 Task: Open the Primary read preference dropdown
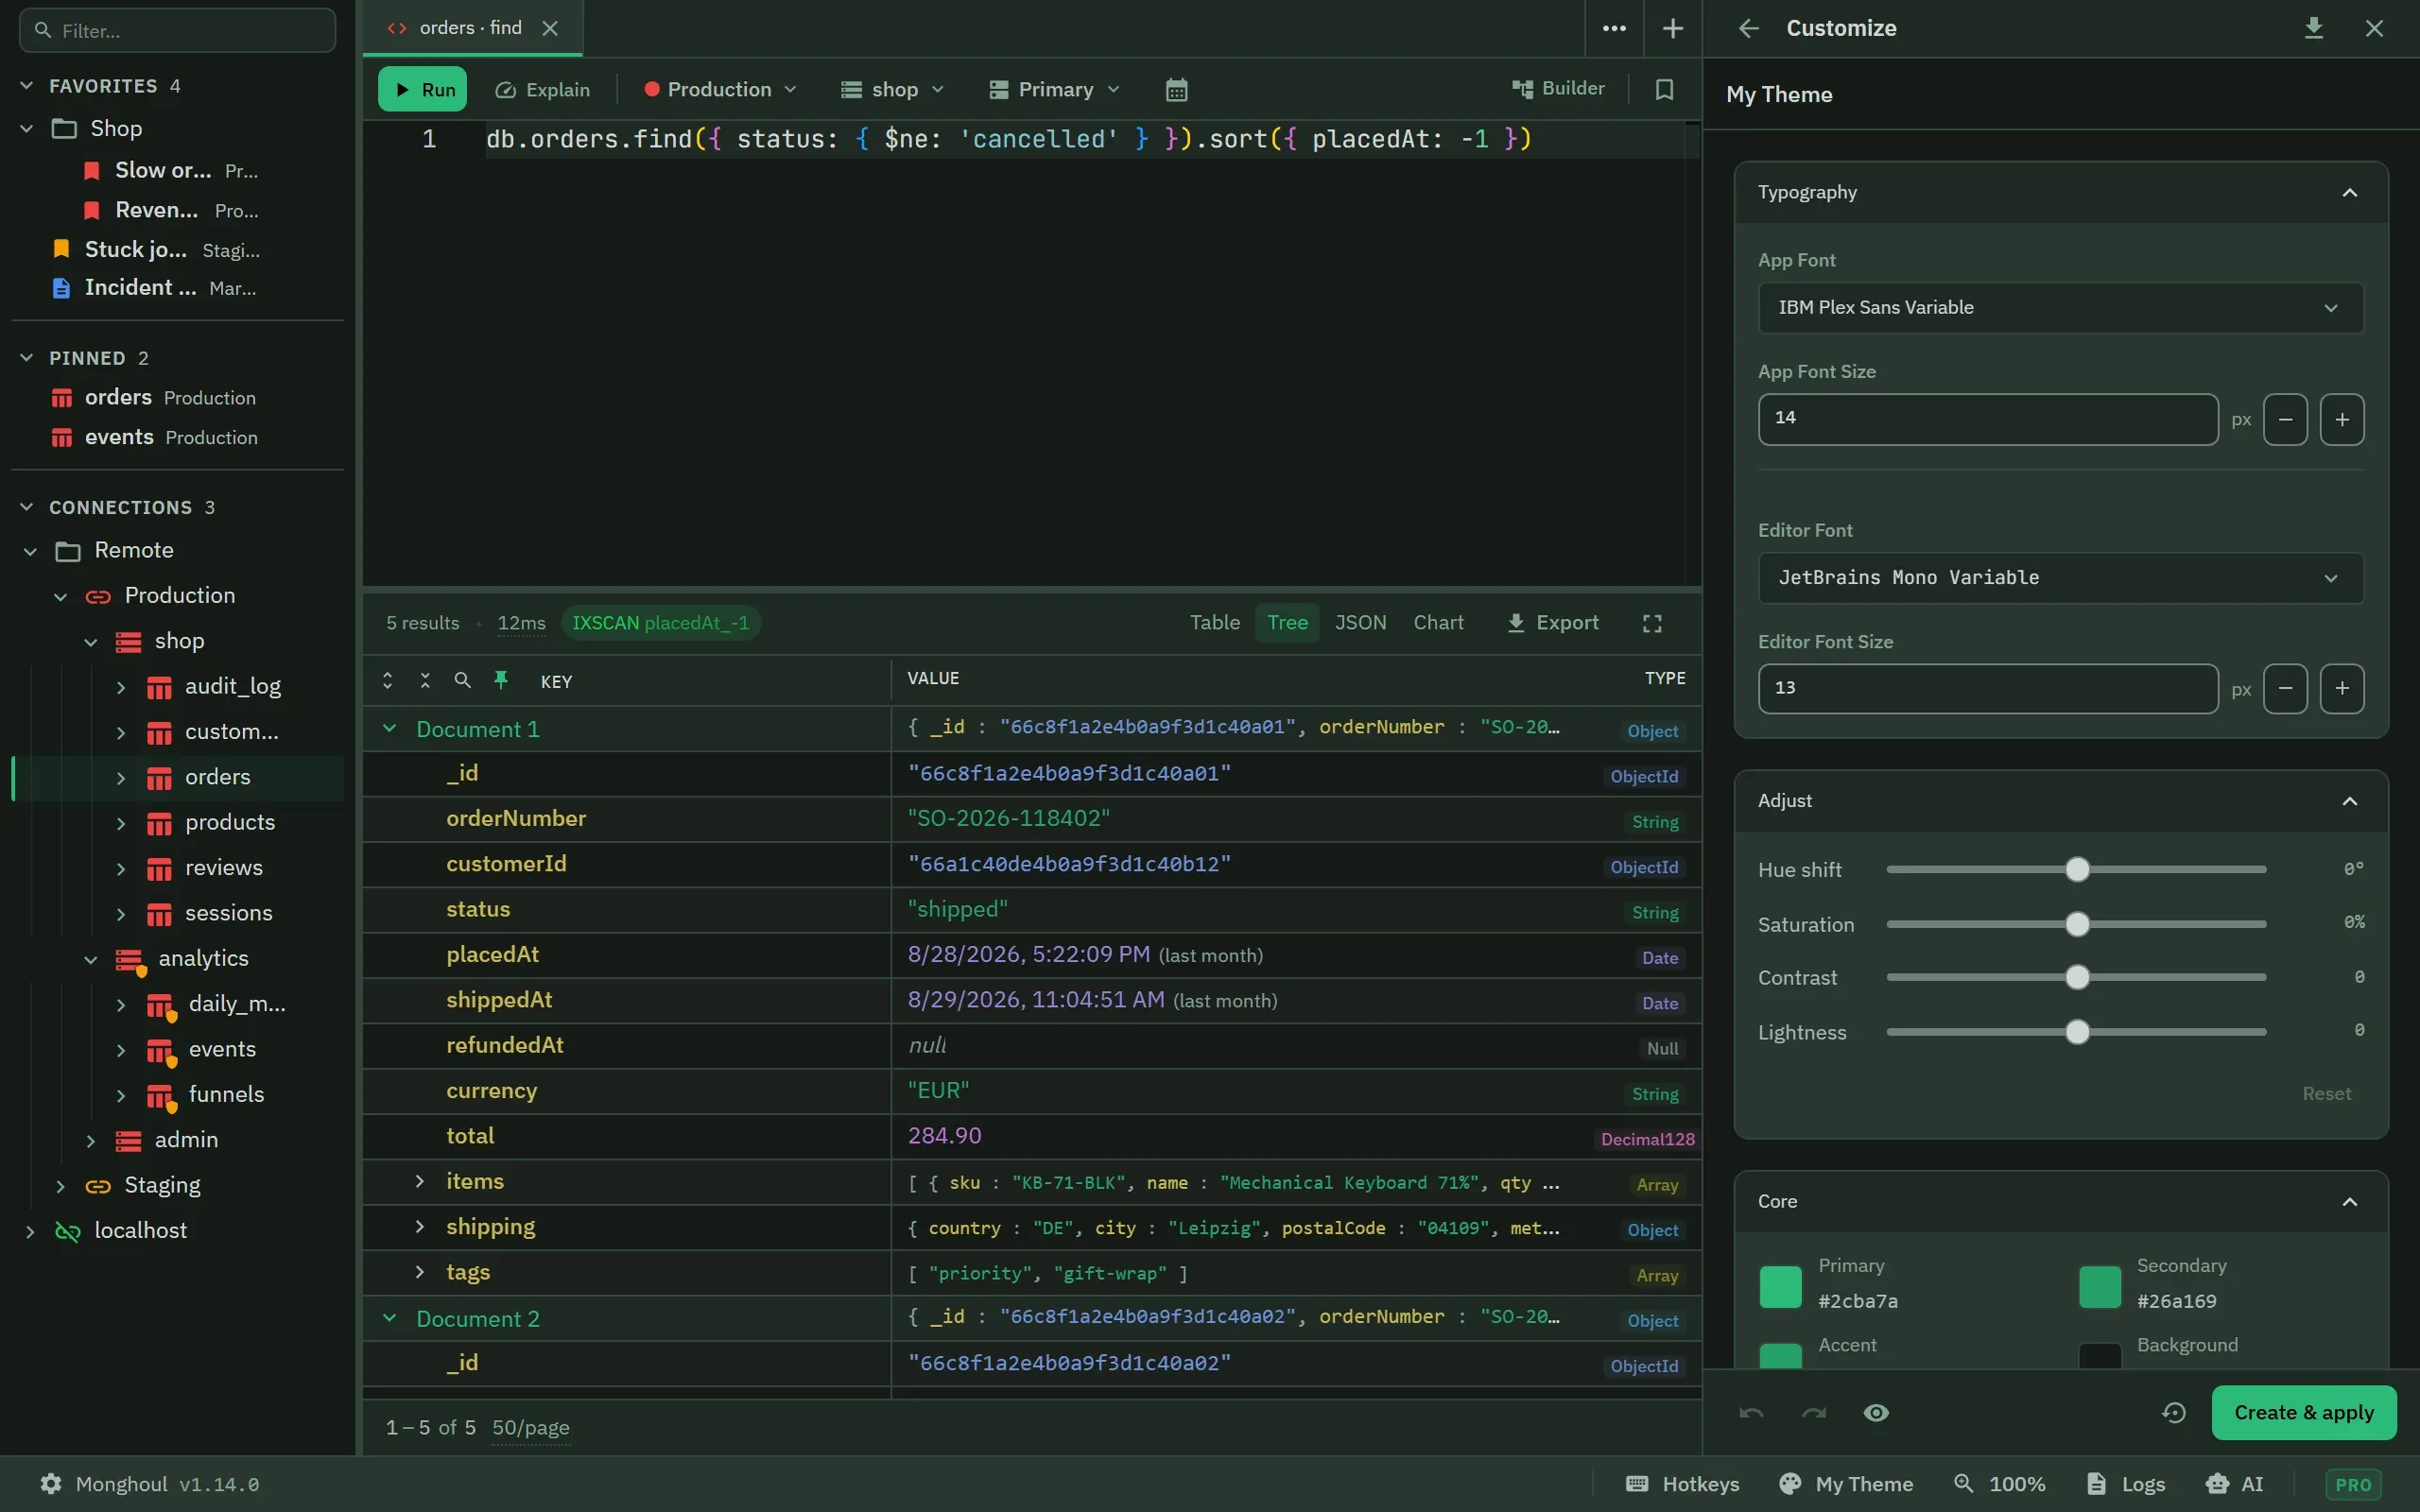(1054, 90)
